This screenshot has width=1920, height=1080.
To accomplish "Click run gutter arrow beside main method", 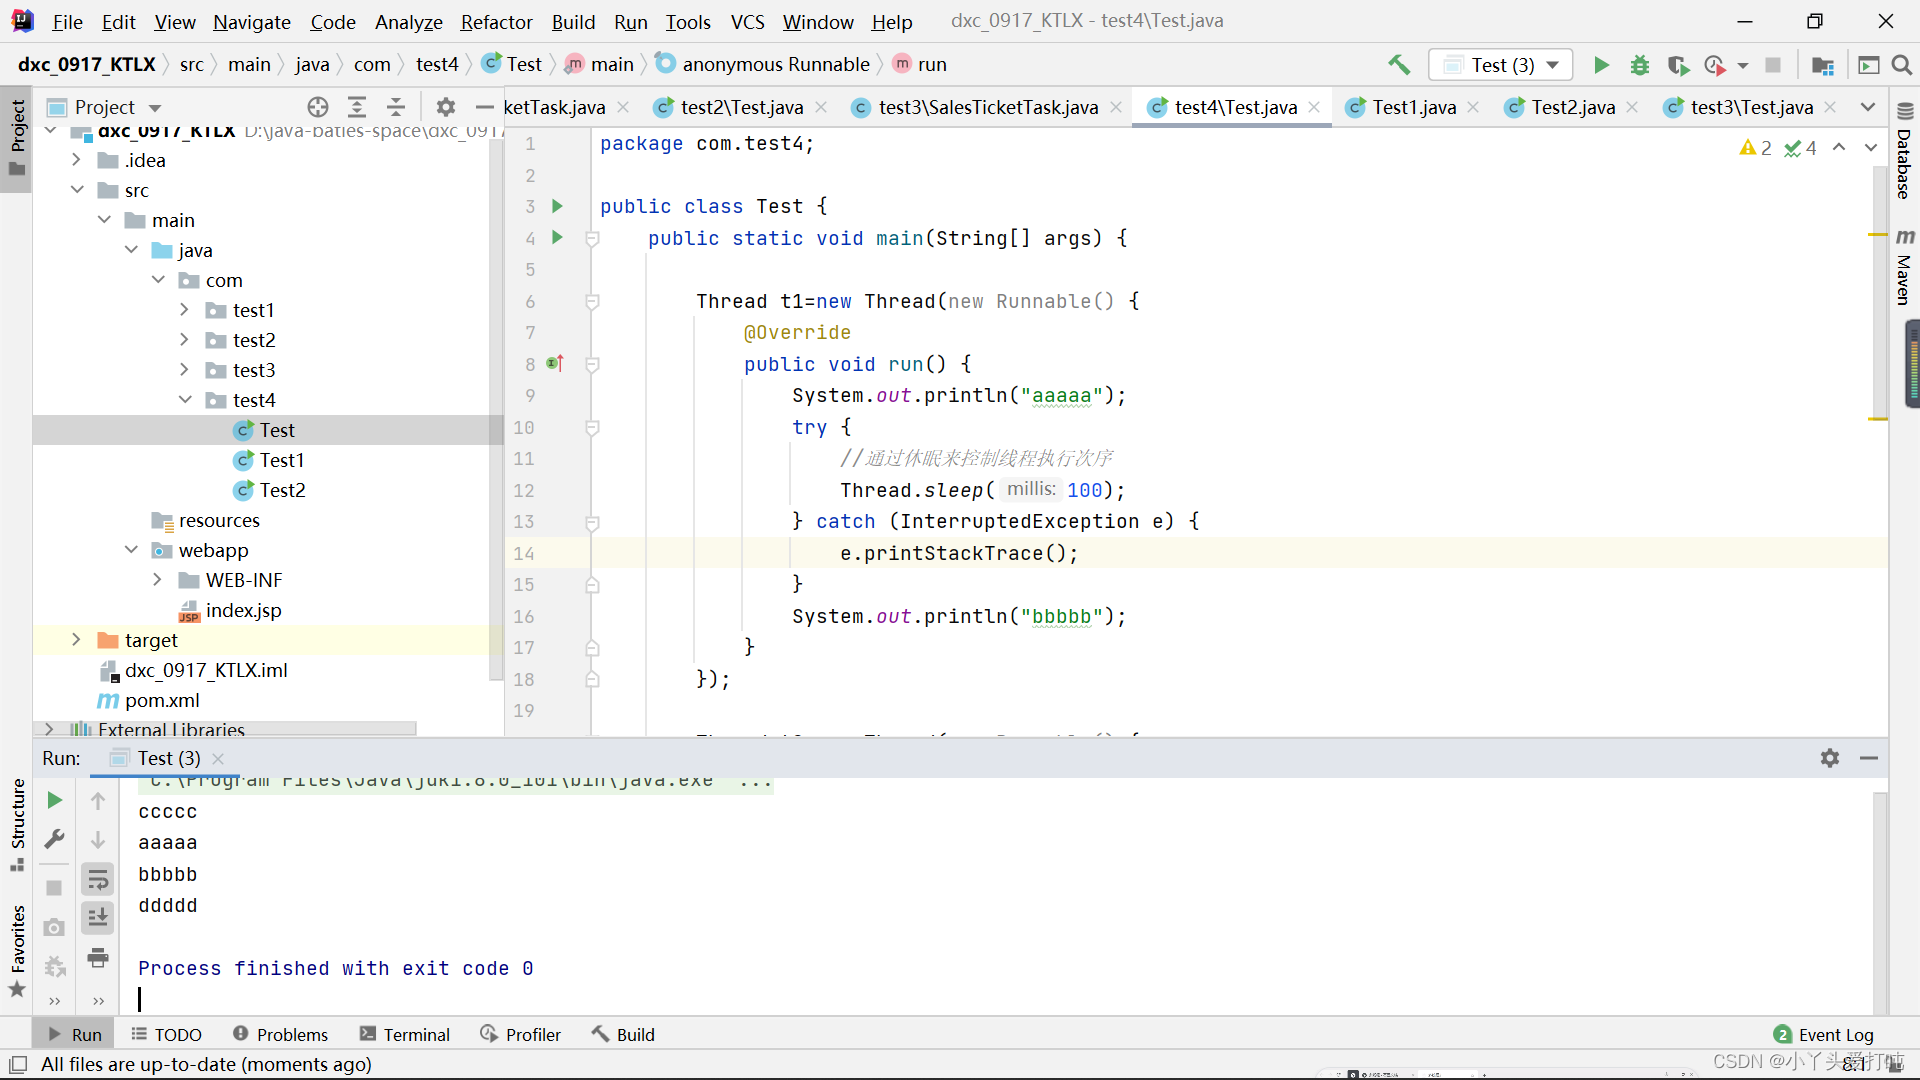I will point(558,237).
